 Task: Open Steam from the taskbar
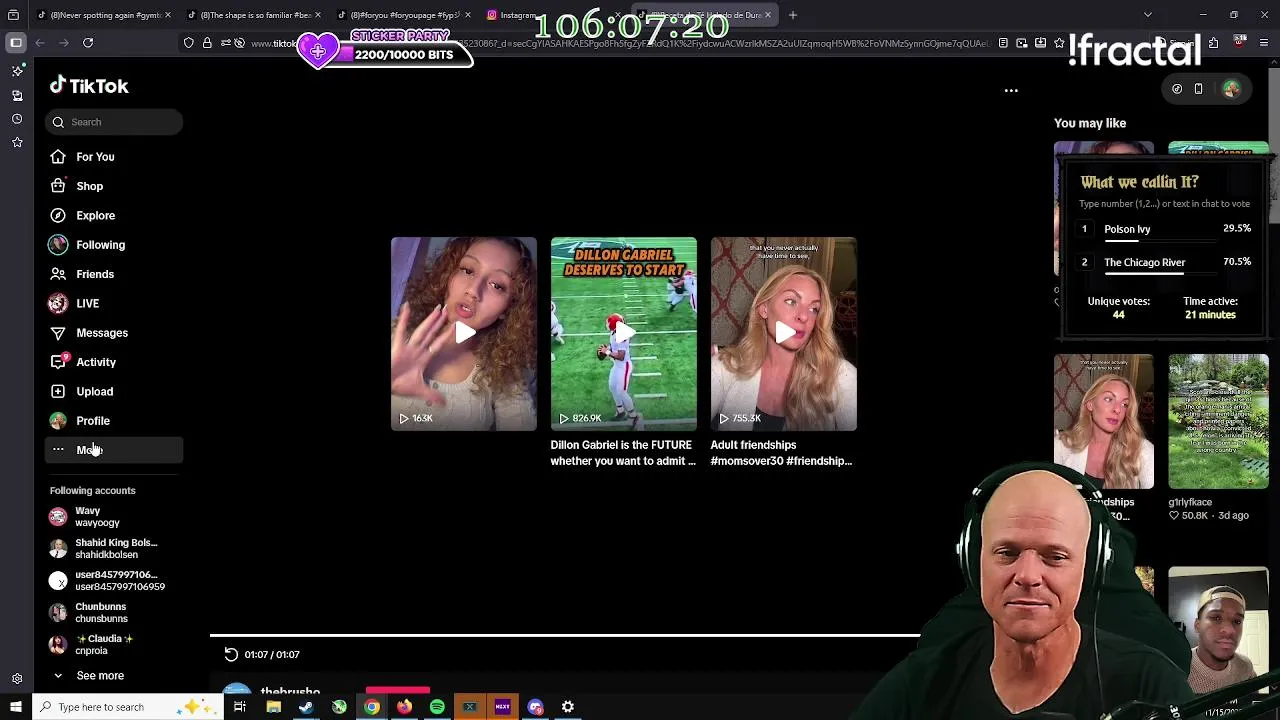[306, 707]
